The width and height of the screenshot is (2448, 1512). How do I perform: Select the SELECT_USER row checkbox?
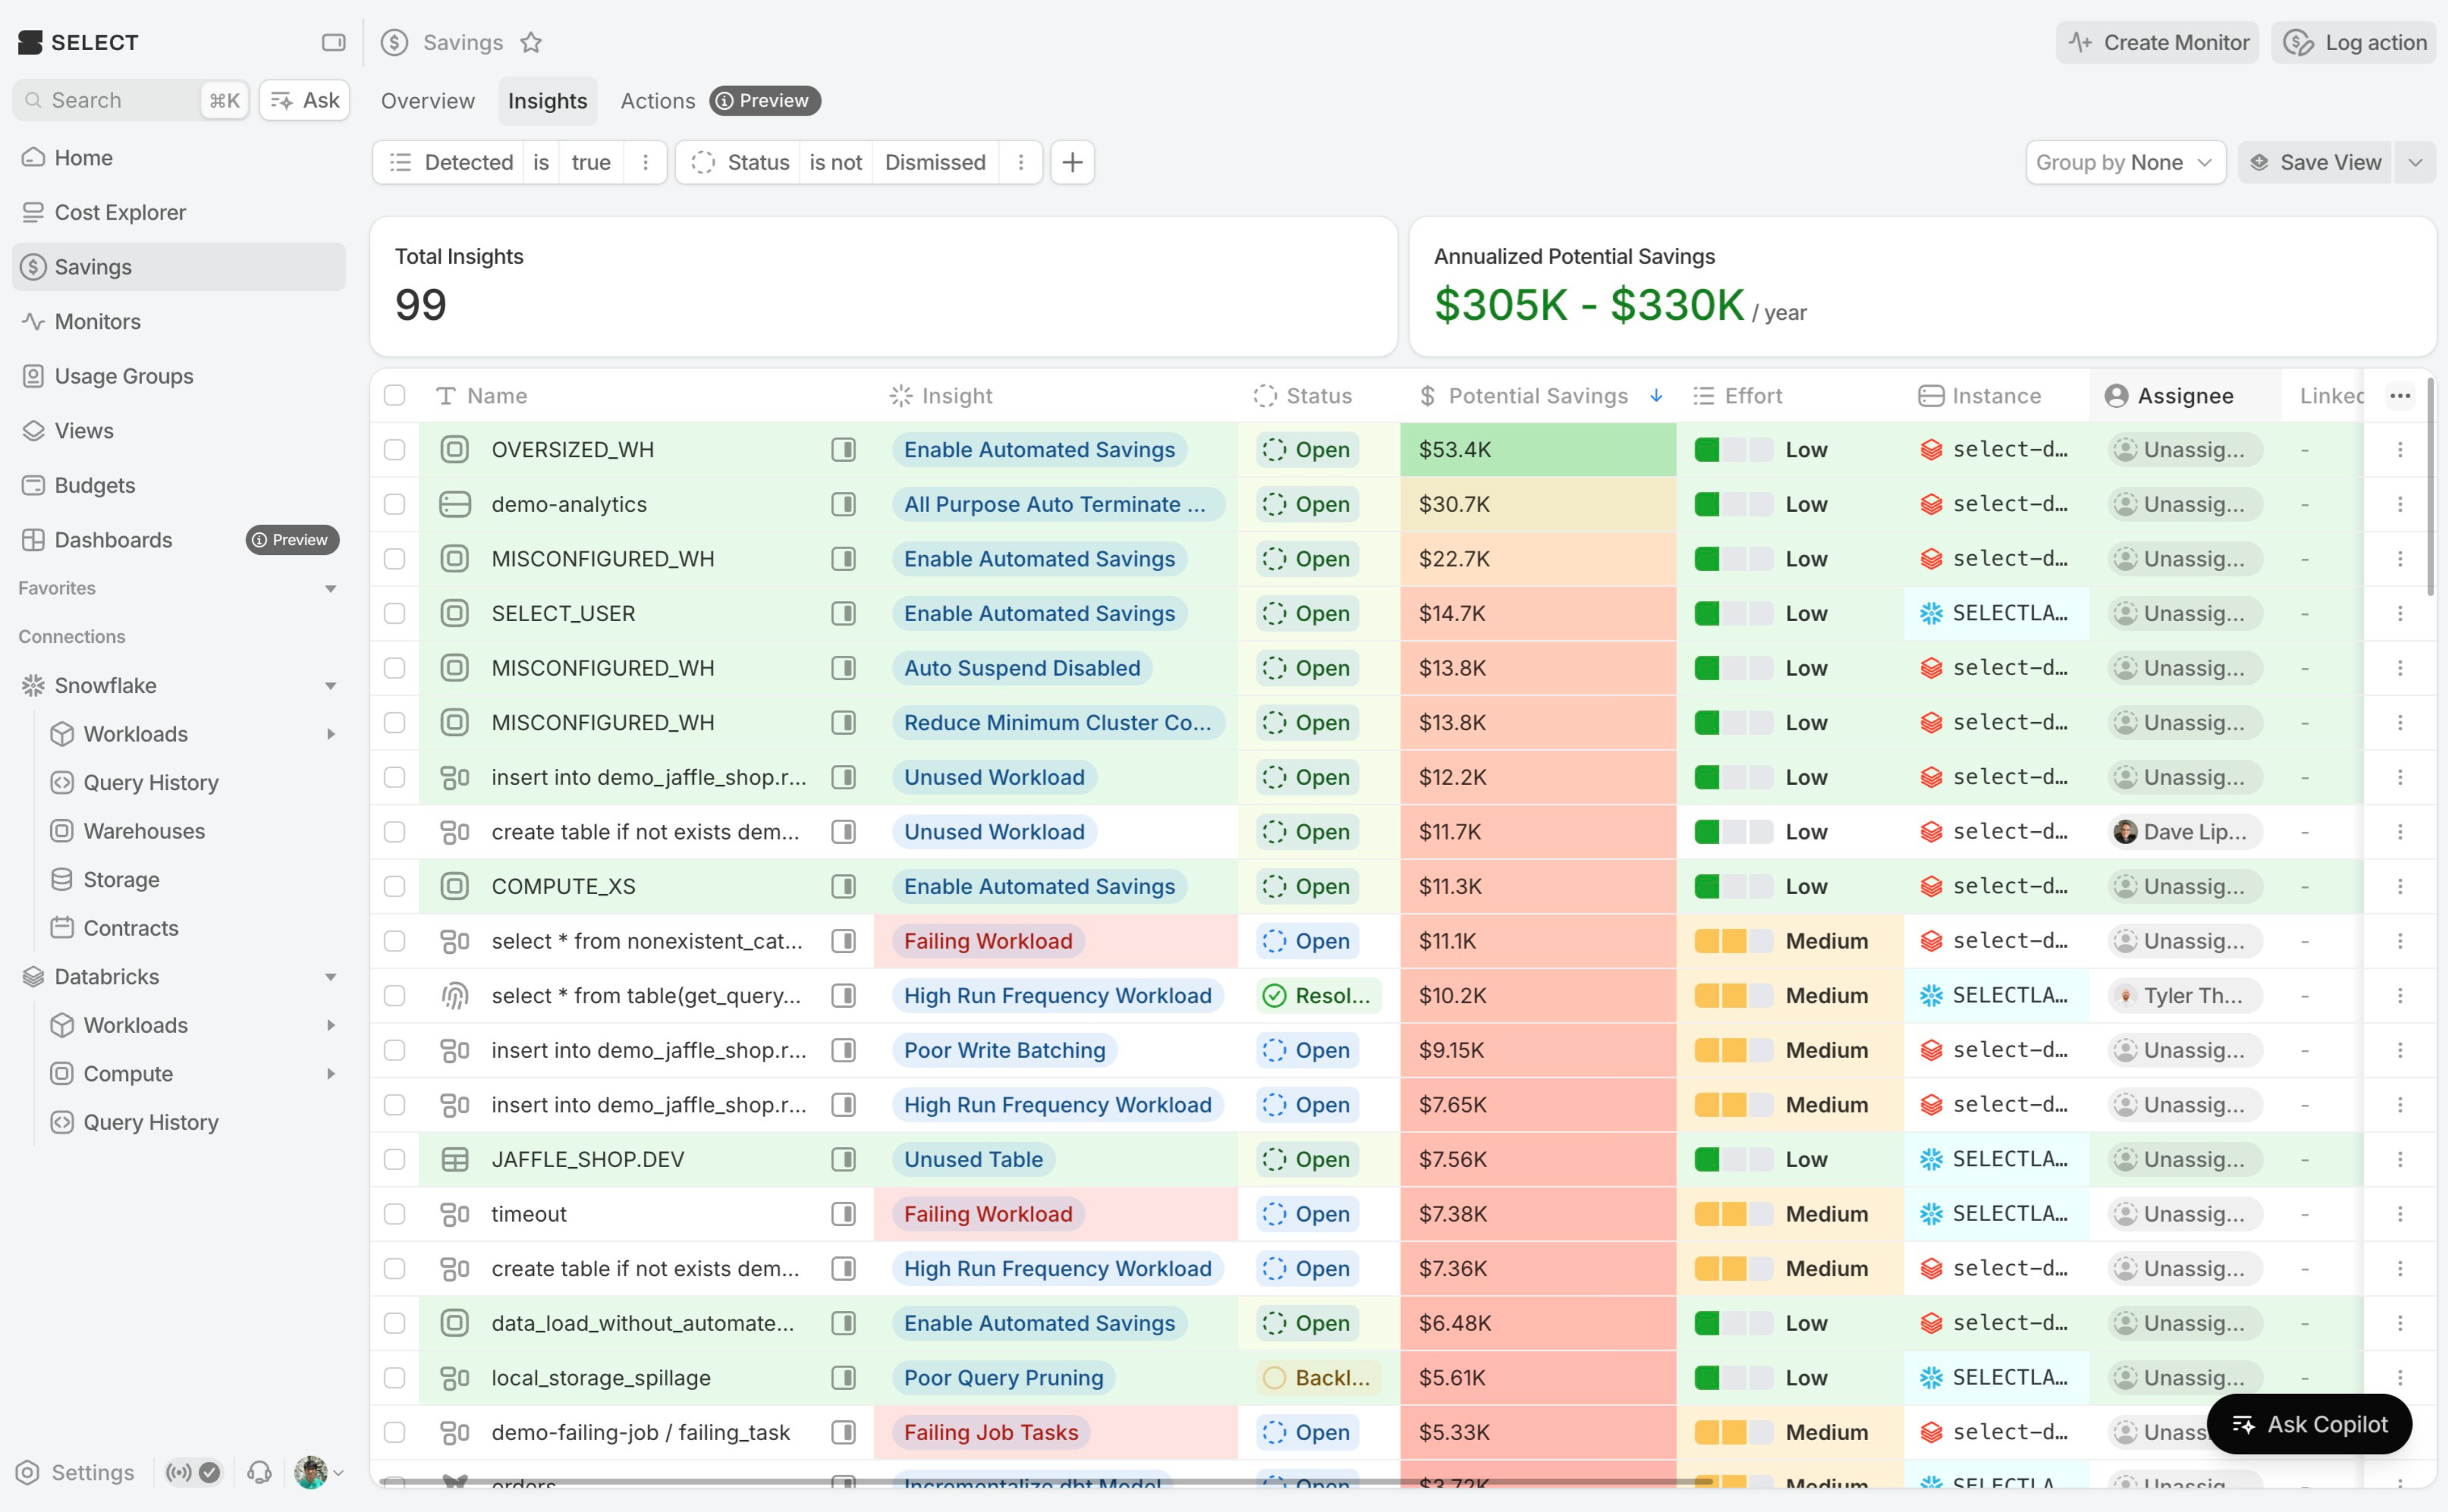click(x=395, y=613)
